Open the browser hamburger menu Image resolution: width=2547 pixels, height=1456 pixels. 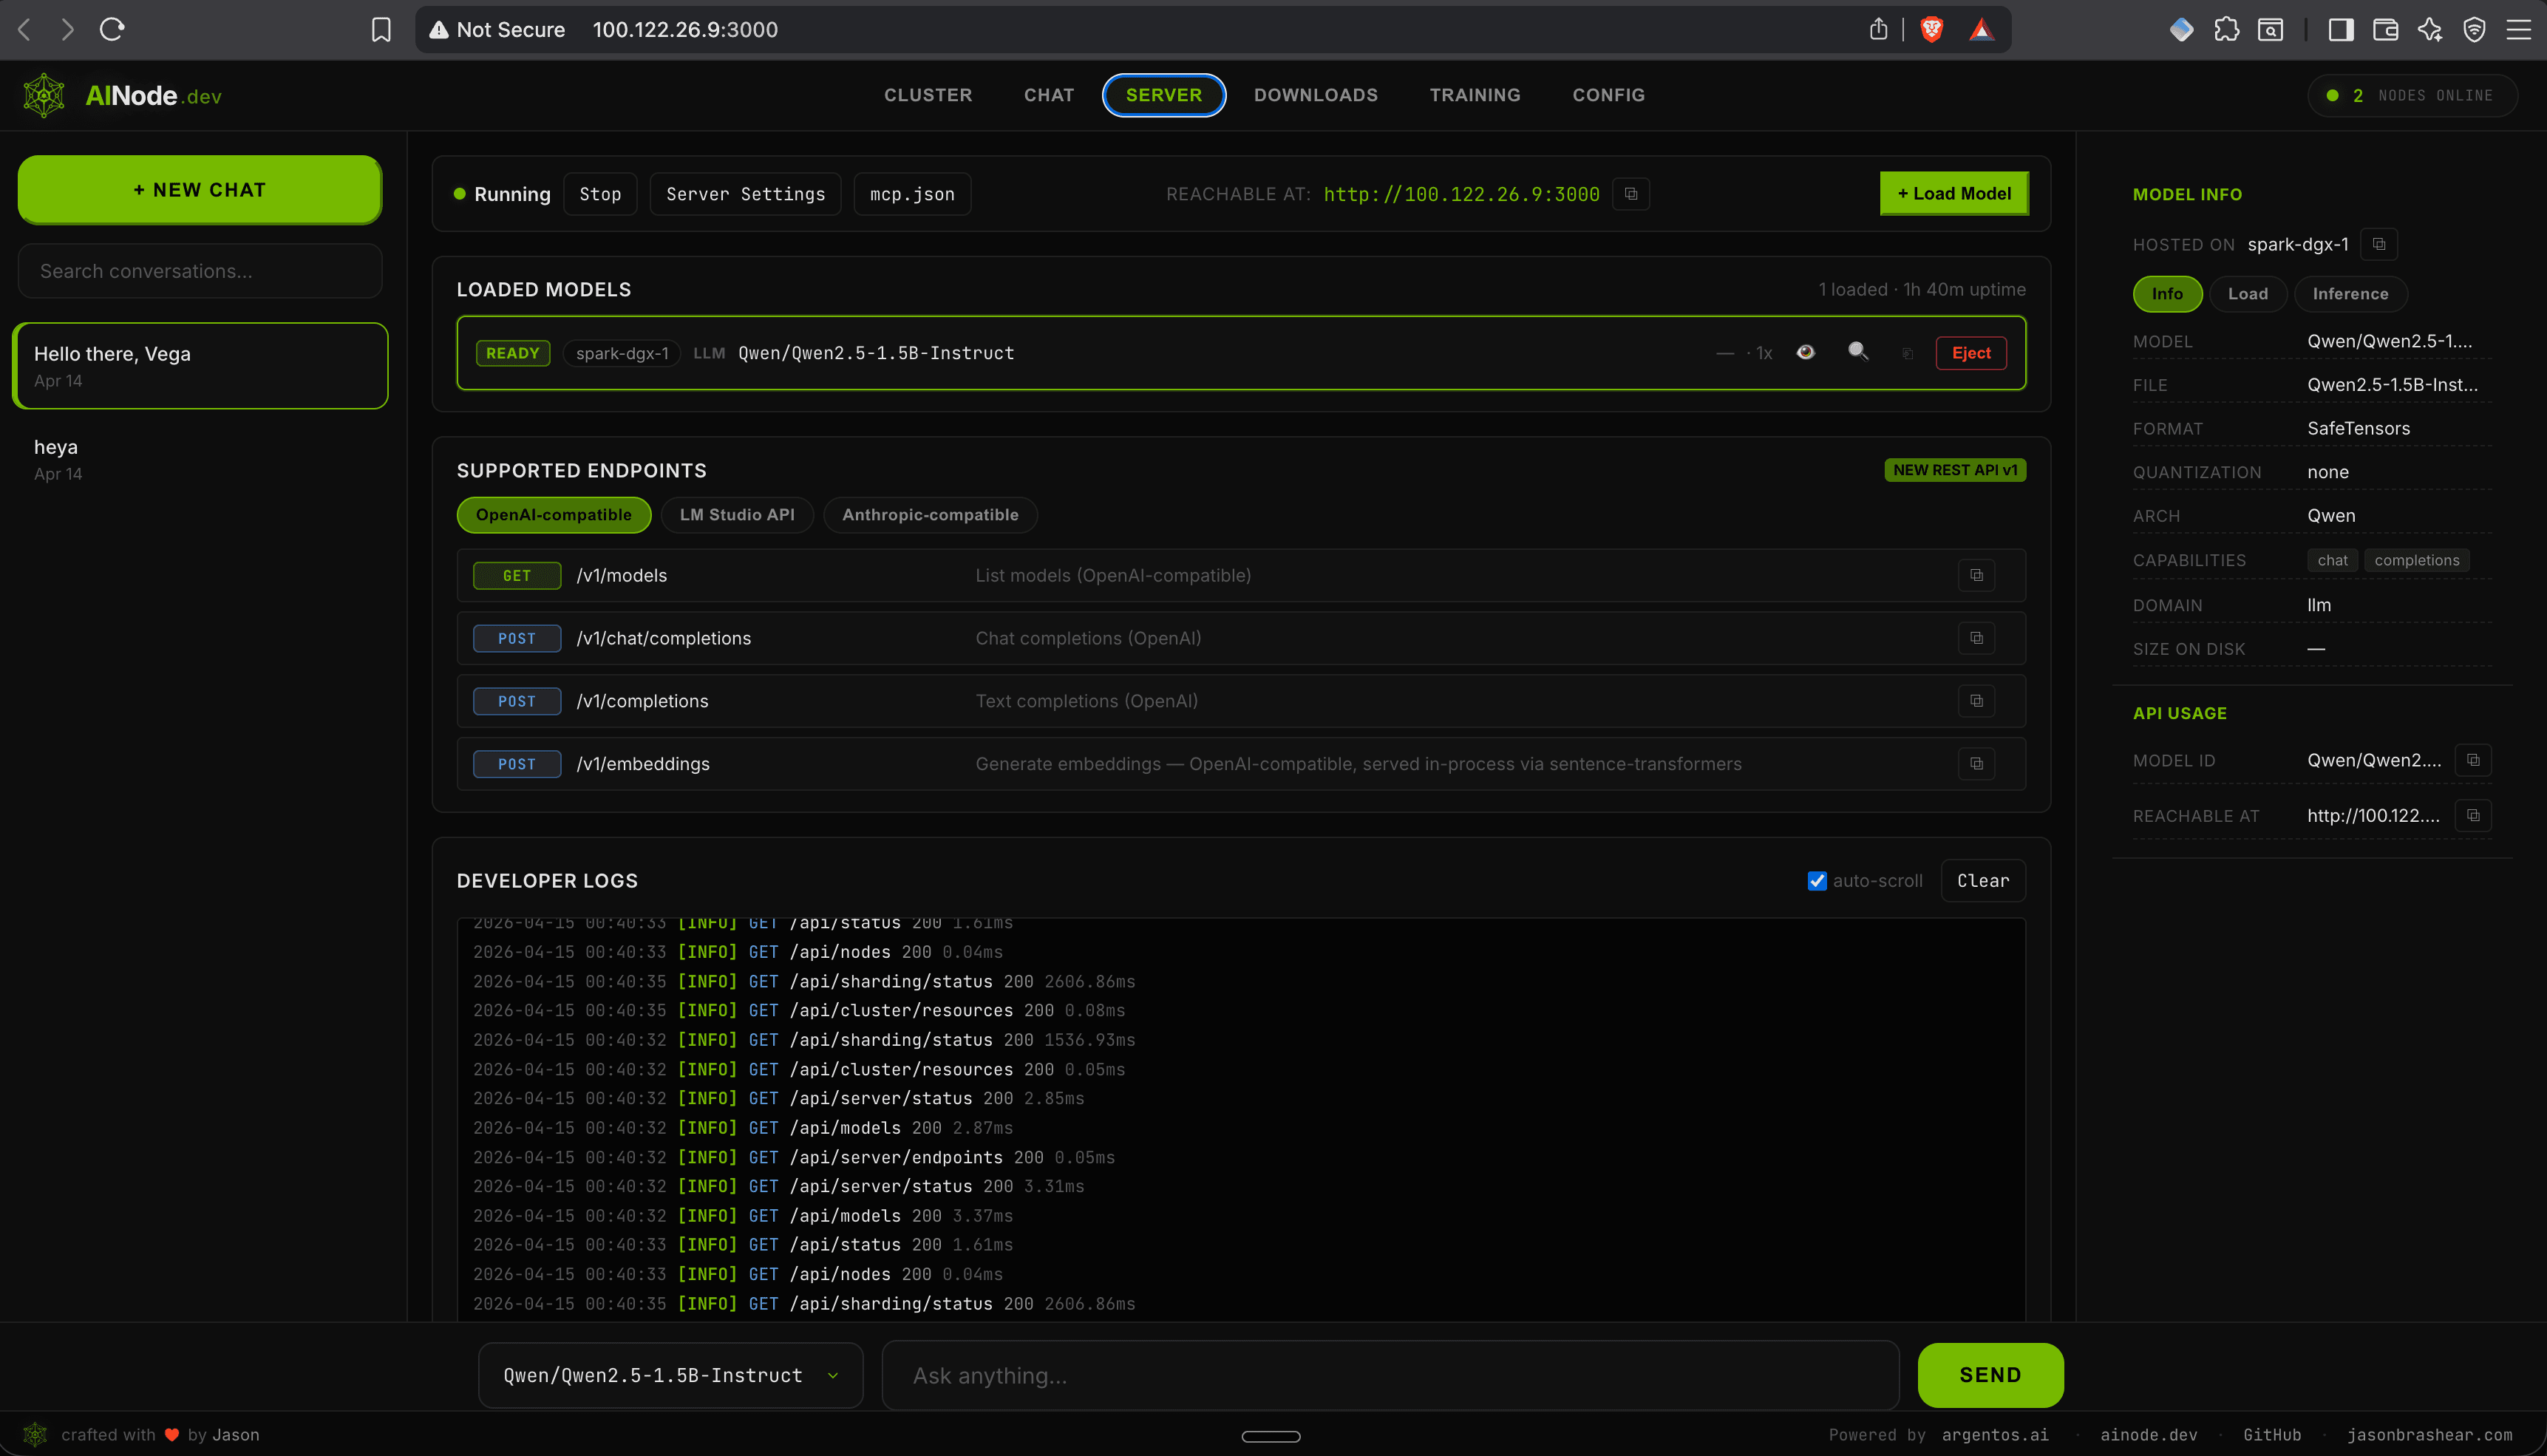click(x=2518, y=29)
